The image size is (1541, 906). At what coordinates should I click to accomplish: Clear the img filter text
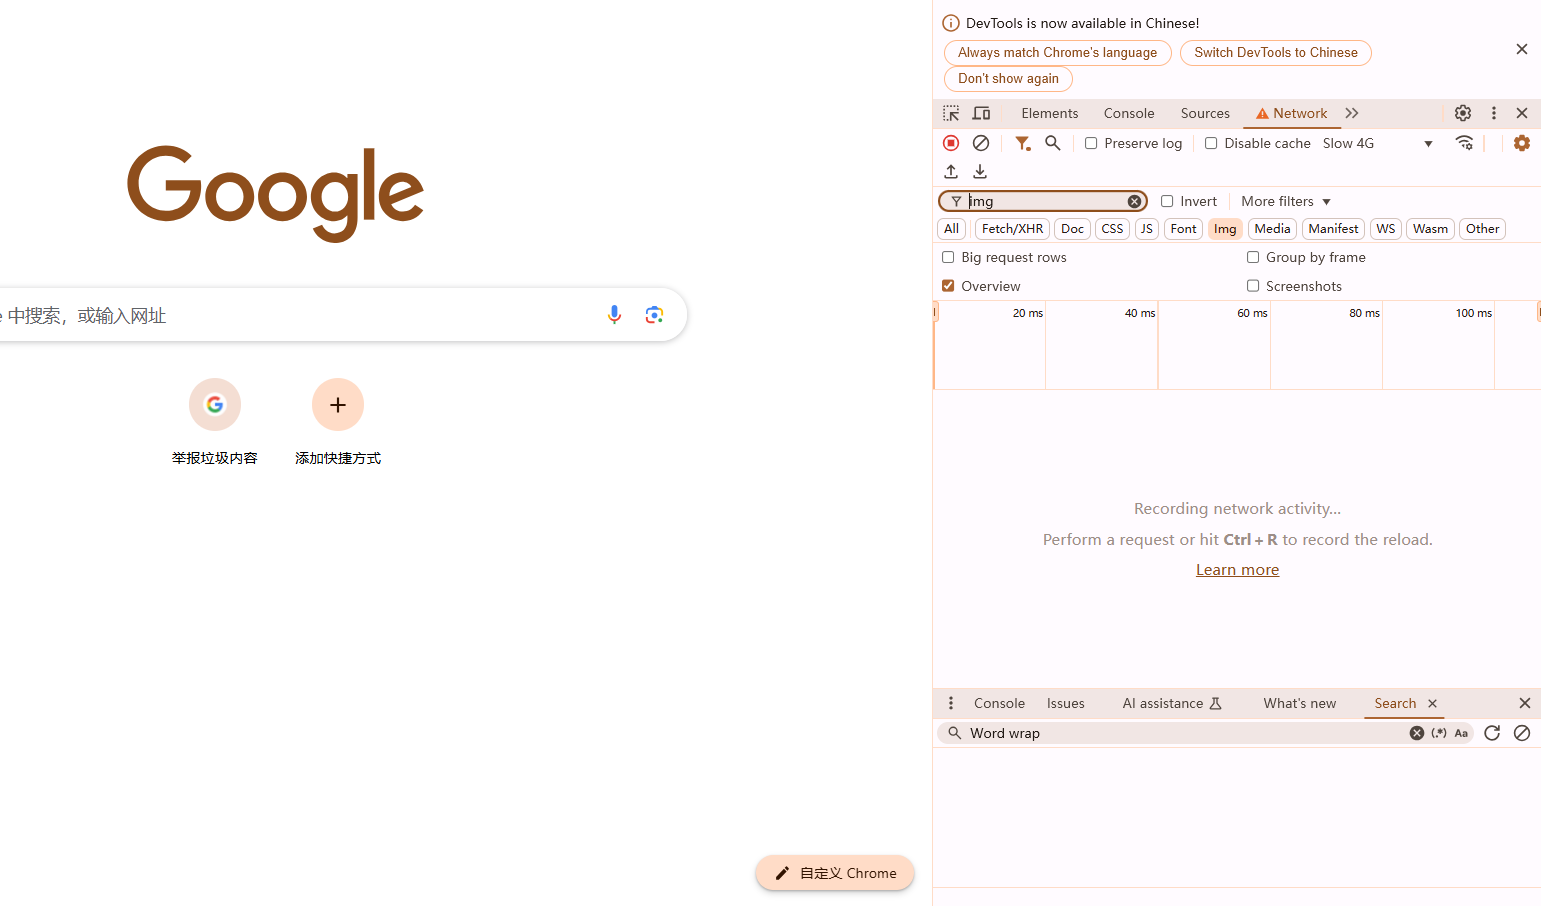[1134, 201]
